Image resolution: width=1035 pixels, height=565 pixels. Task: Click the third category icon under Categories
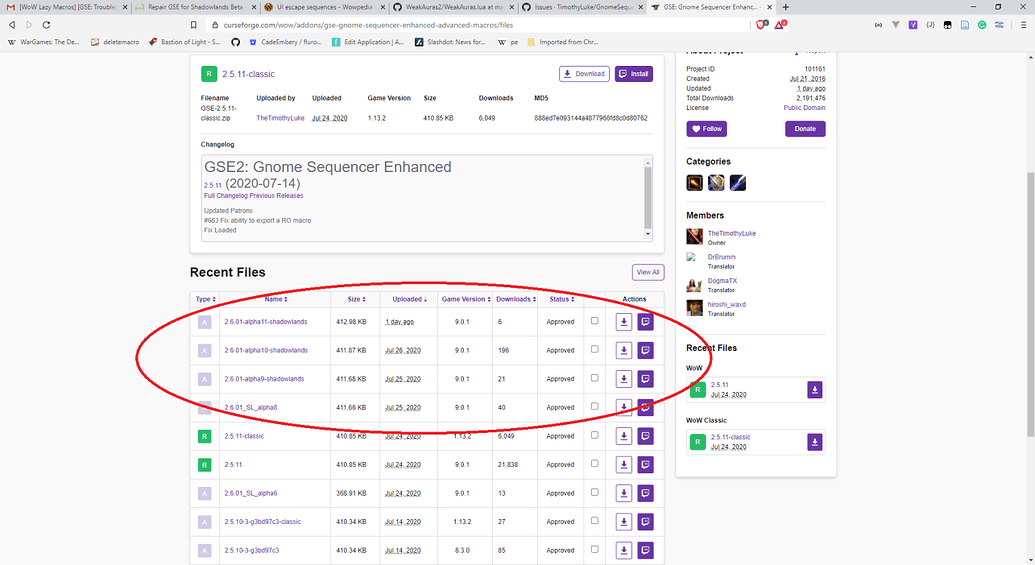(737, 183)
